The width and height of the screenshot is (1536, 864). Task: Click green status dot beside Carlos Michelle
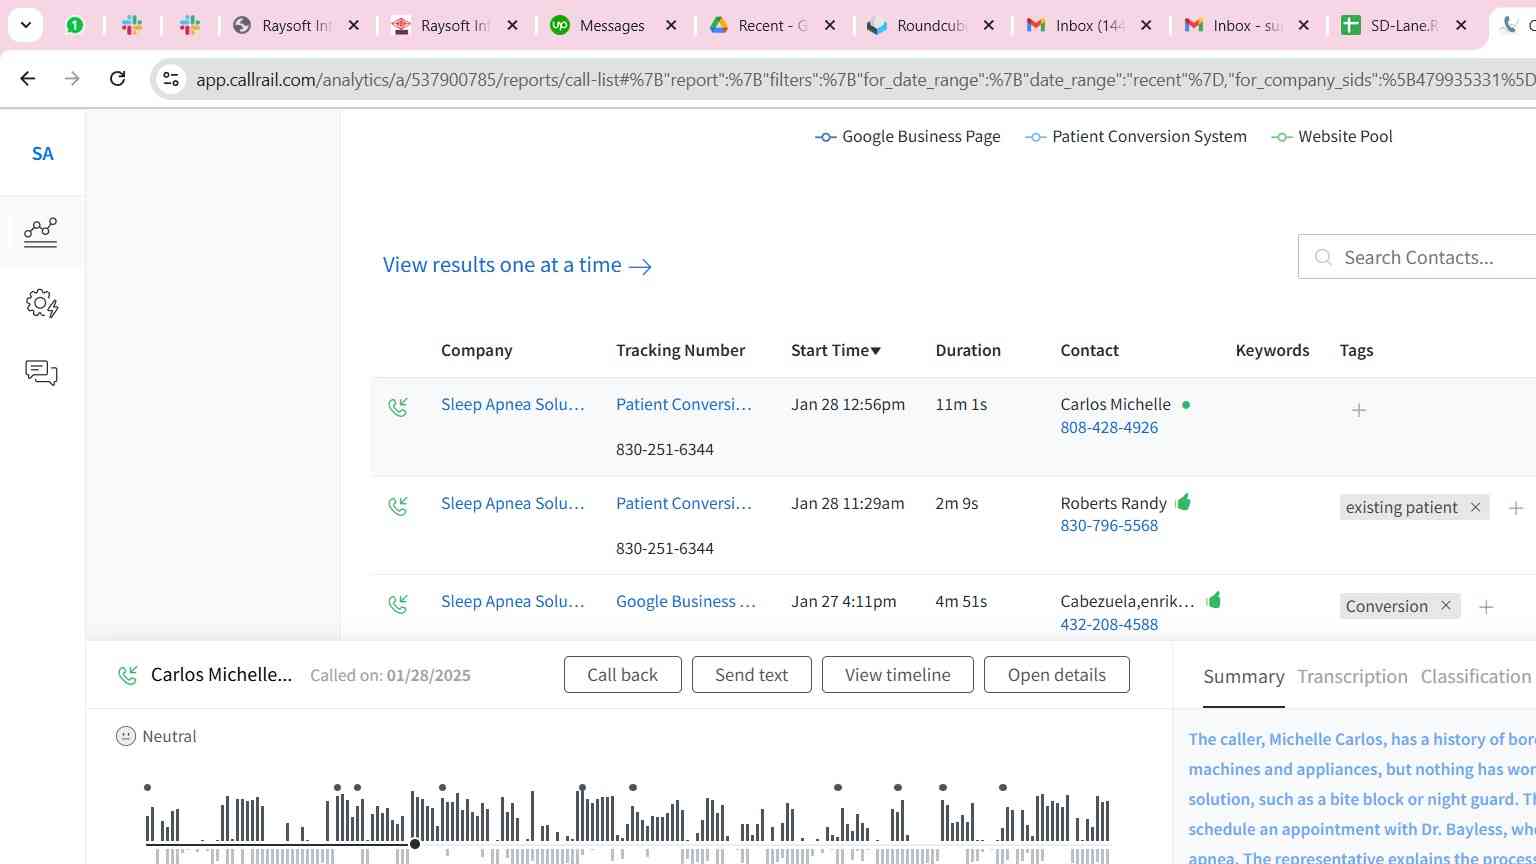click(1186, 405)
